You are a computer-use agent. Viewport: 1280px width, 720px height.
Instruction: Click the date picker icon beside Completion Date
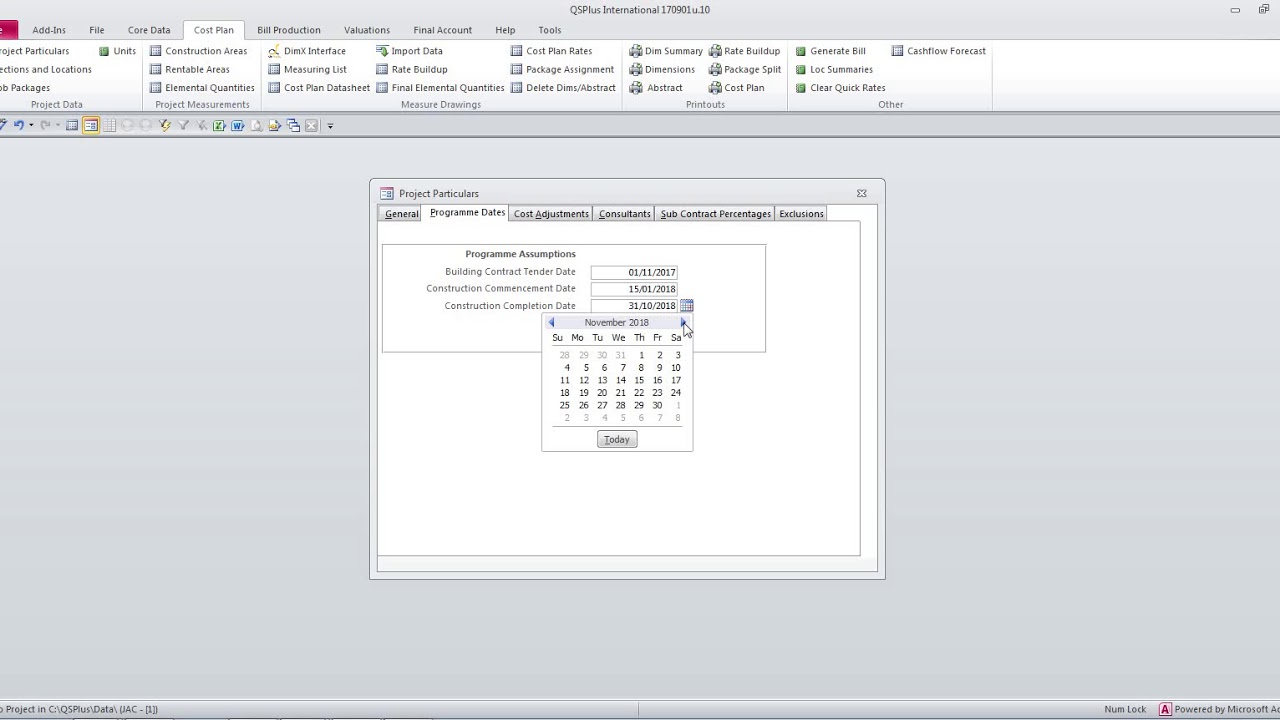[x=687, y=306]
